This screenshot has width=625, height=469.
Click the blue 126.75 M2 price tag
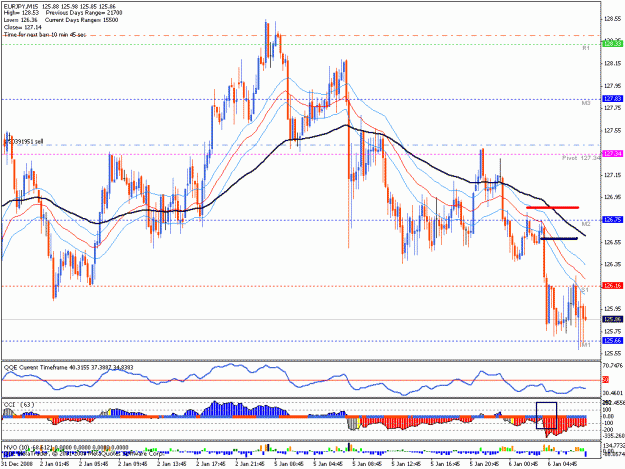coord(613,220)
